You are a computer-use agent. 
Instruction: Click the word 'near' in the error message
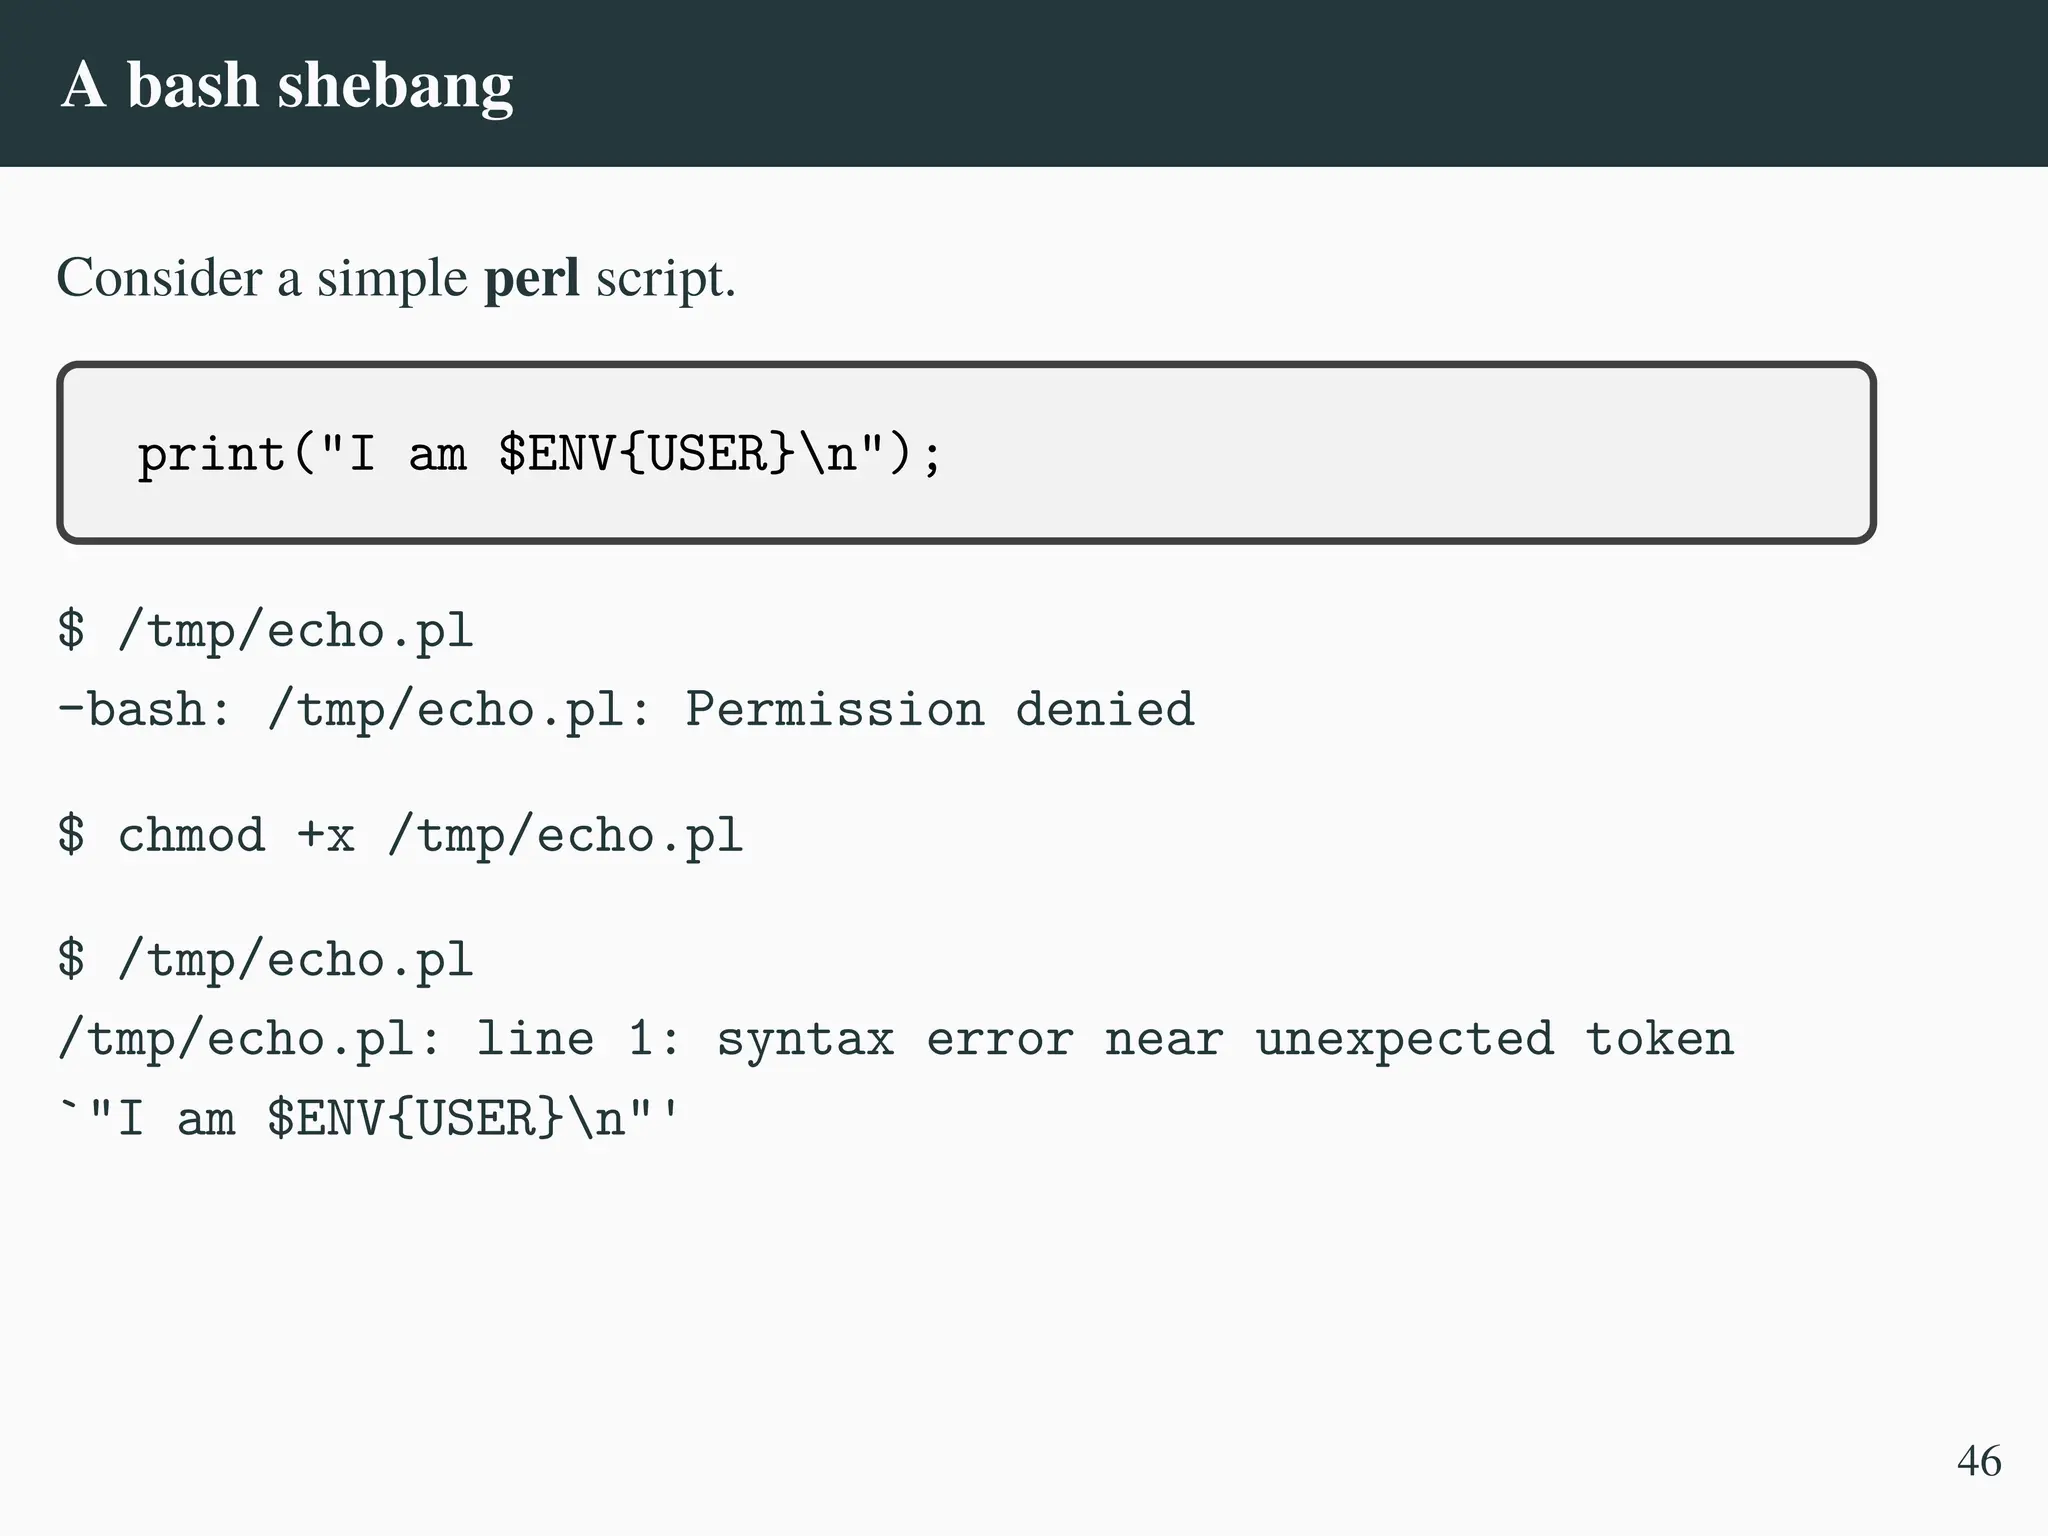[1164, 1039]
